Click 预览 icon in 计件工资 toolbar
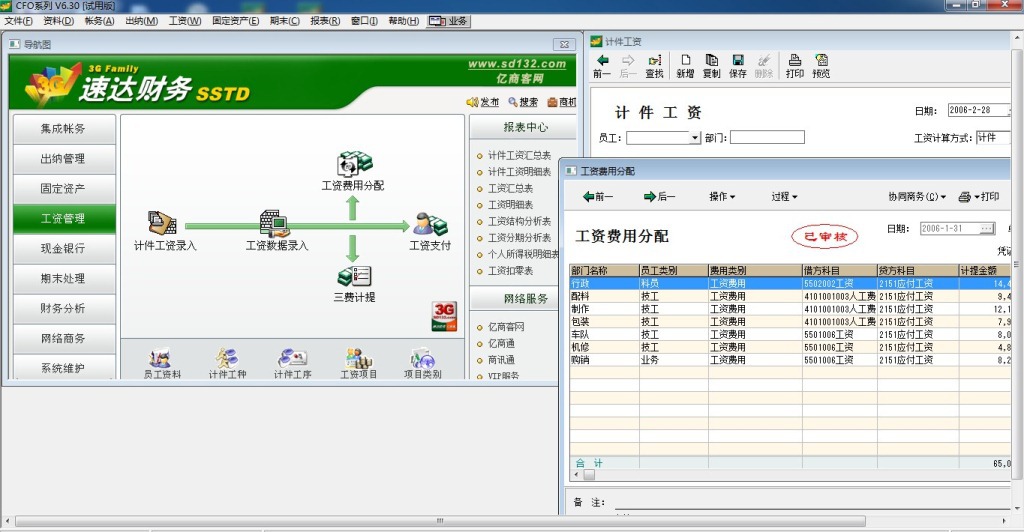 pos(822,66)
